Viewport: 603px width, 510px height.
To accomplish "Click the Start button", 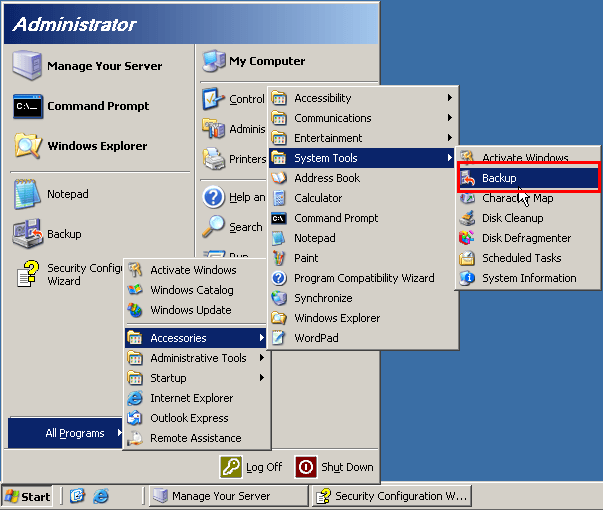I will [x=27, y=497].
